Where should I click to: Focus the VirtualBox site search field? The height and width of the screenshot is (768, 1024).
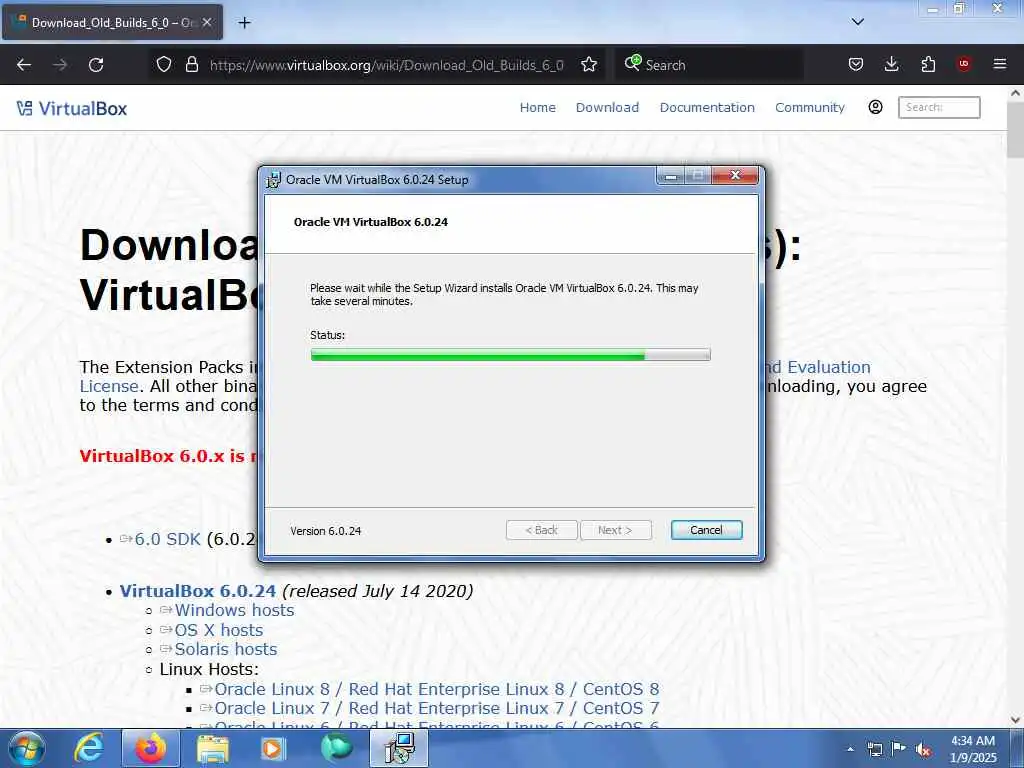939,107
